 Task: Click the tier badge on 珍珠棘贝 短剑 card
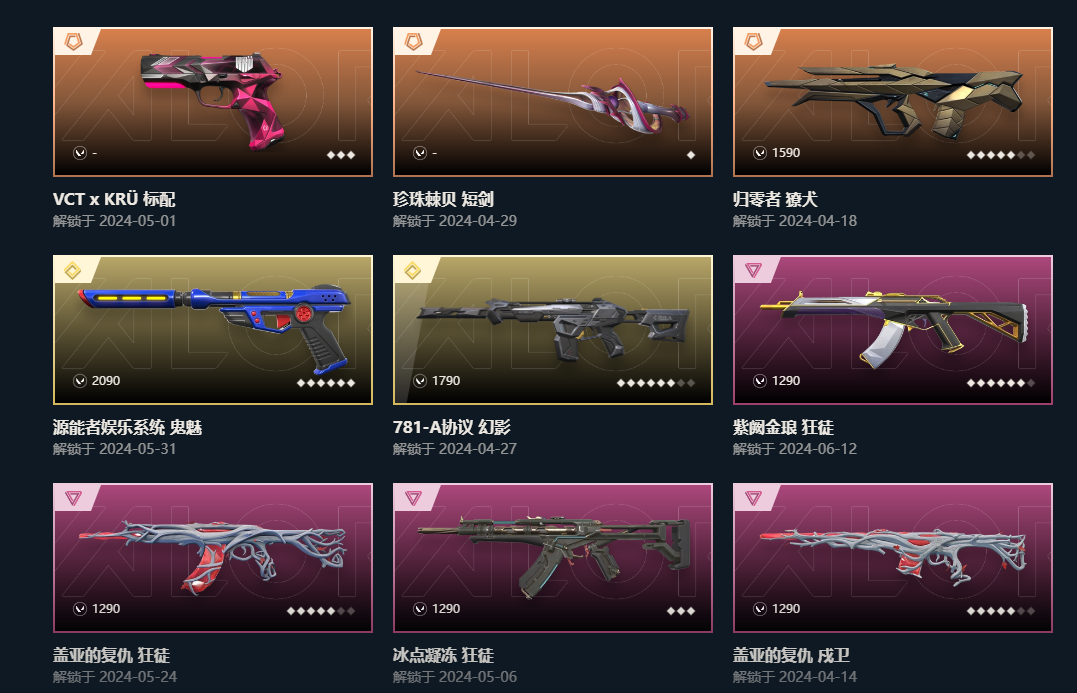click(413, 42)
